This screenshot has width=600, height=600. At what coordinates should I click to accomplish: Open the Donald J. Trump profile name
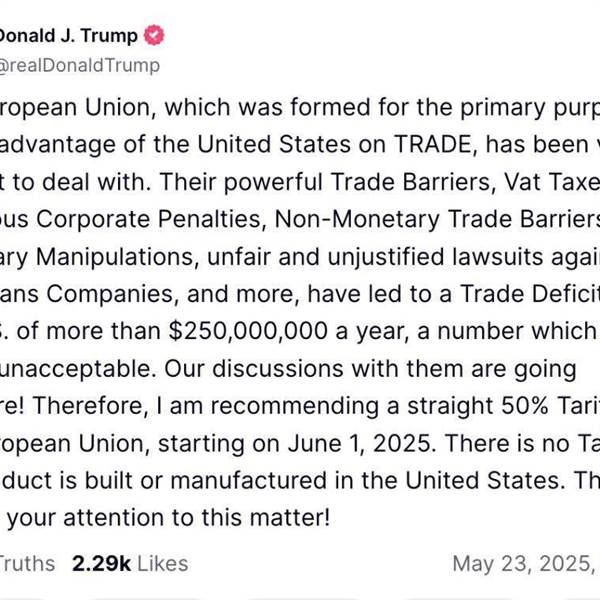click(68, 36)
